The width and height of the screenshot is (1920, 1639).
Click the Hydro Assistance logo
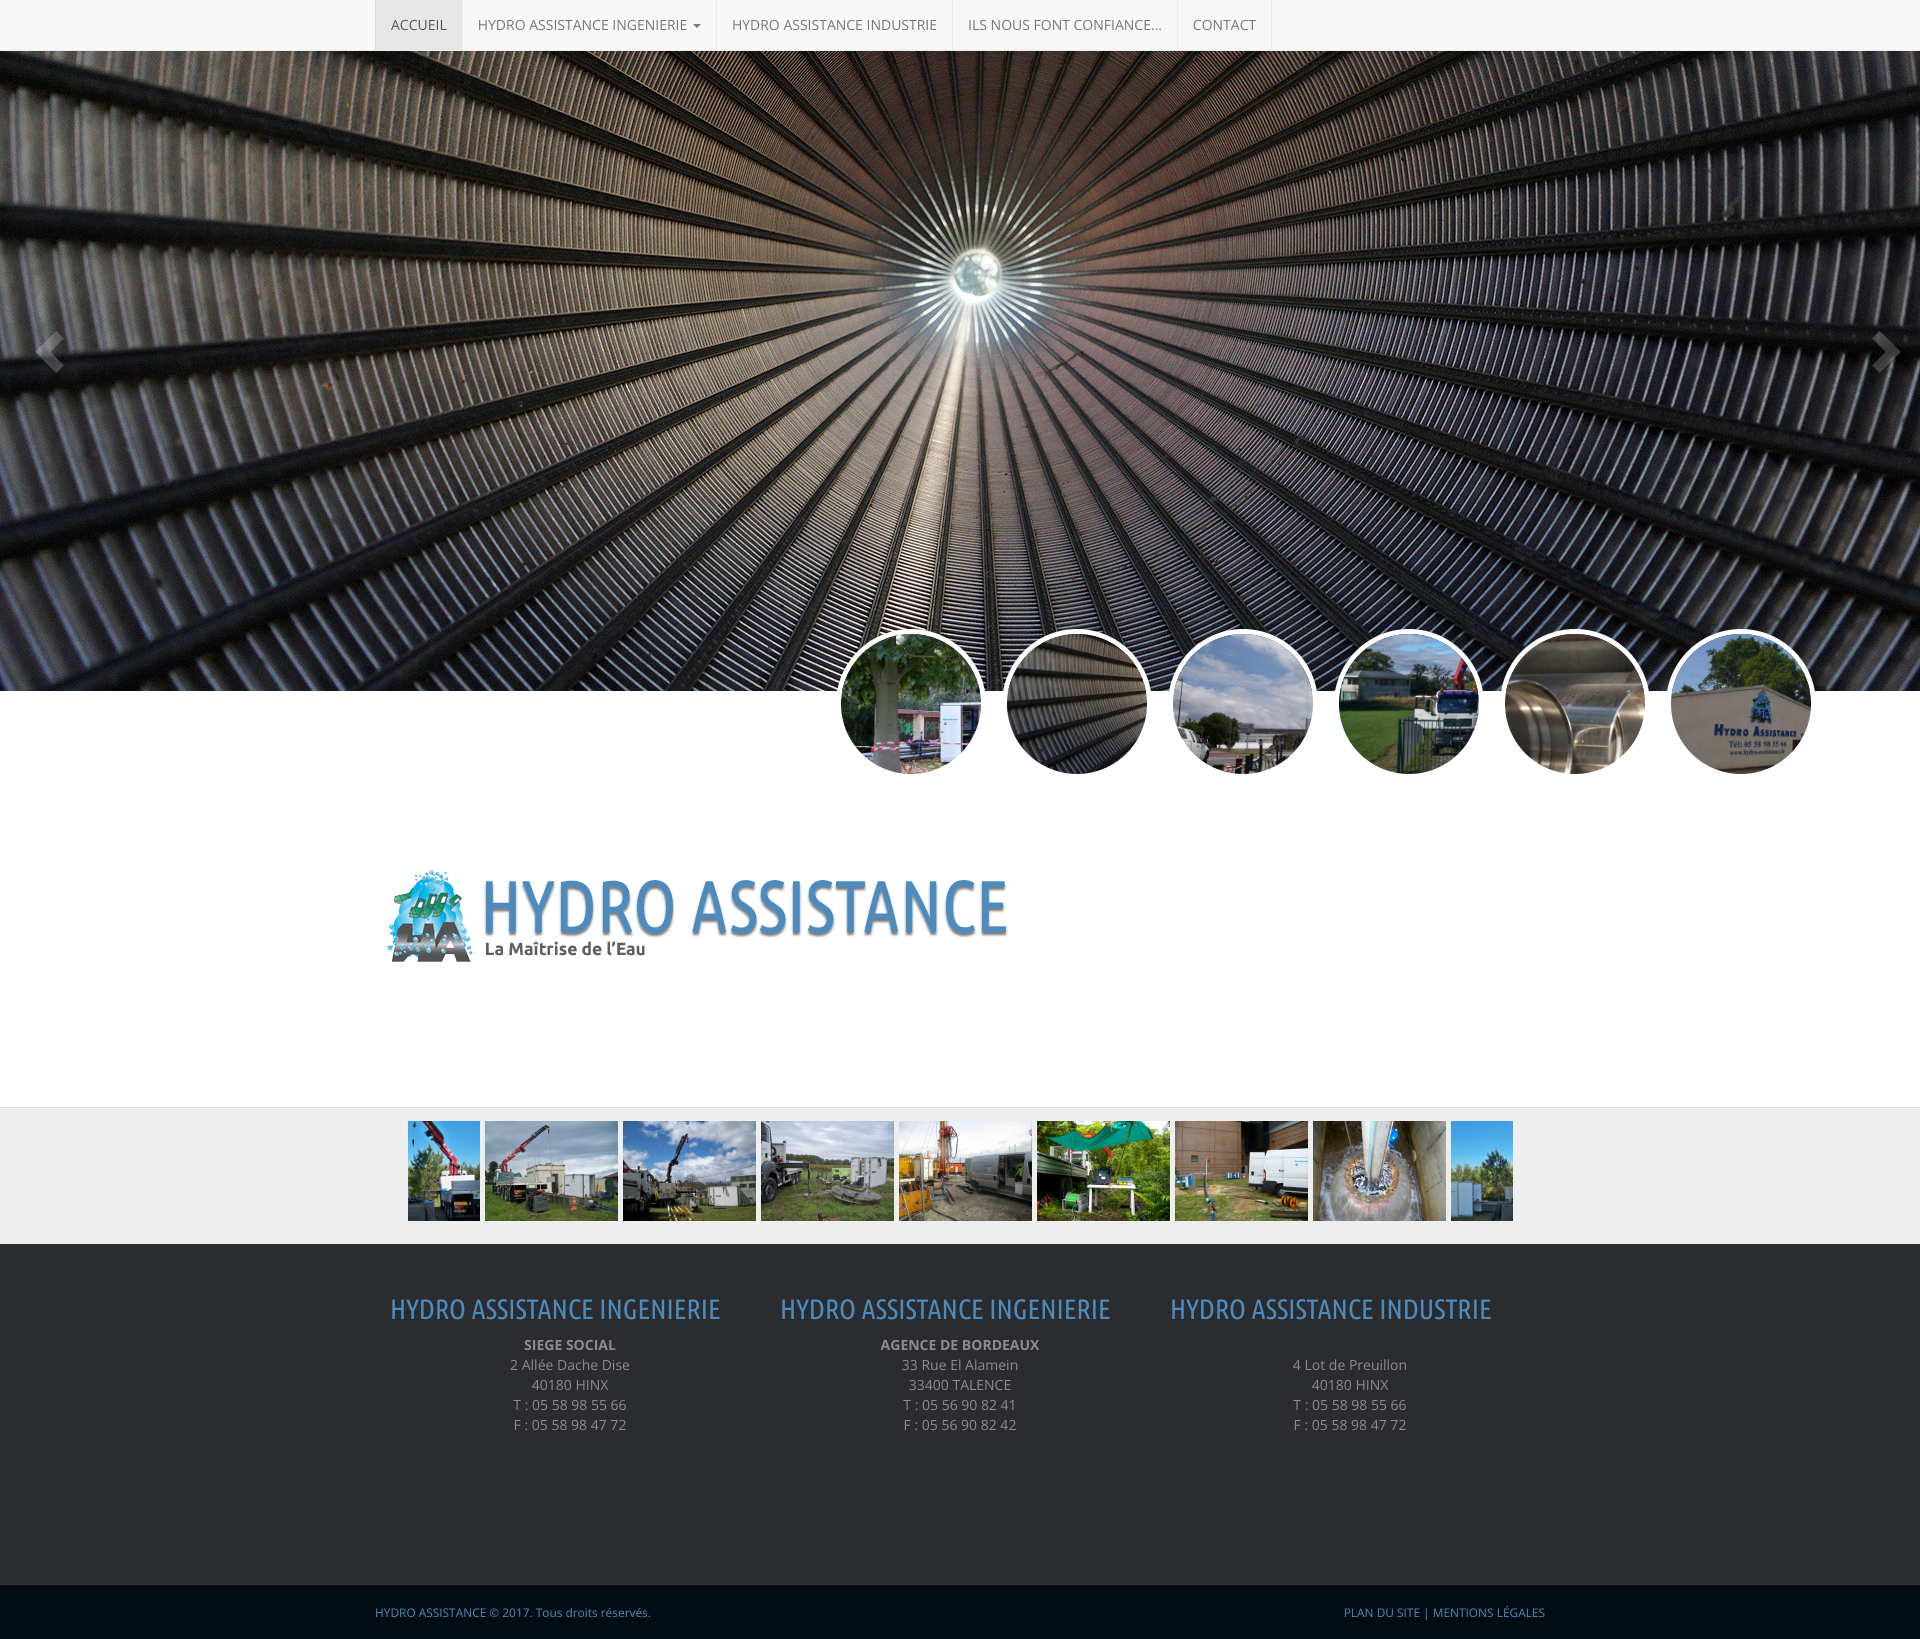click(x=698, y=915)
